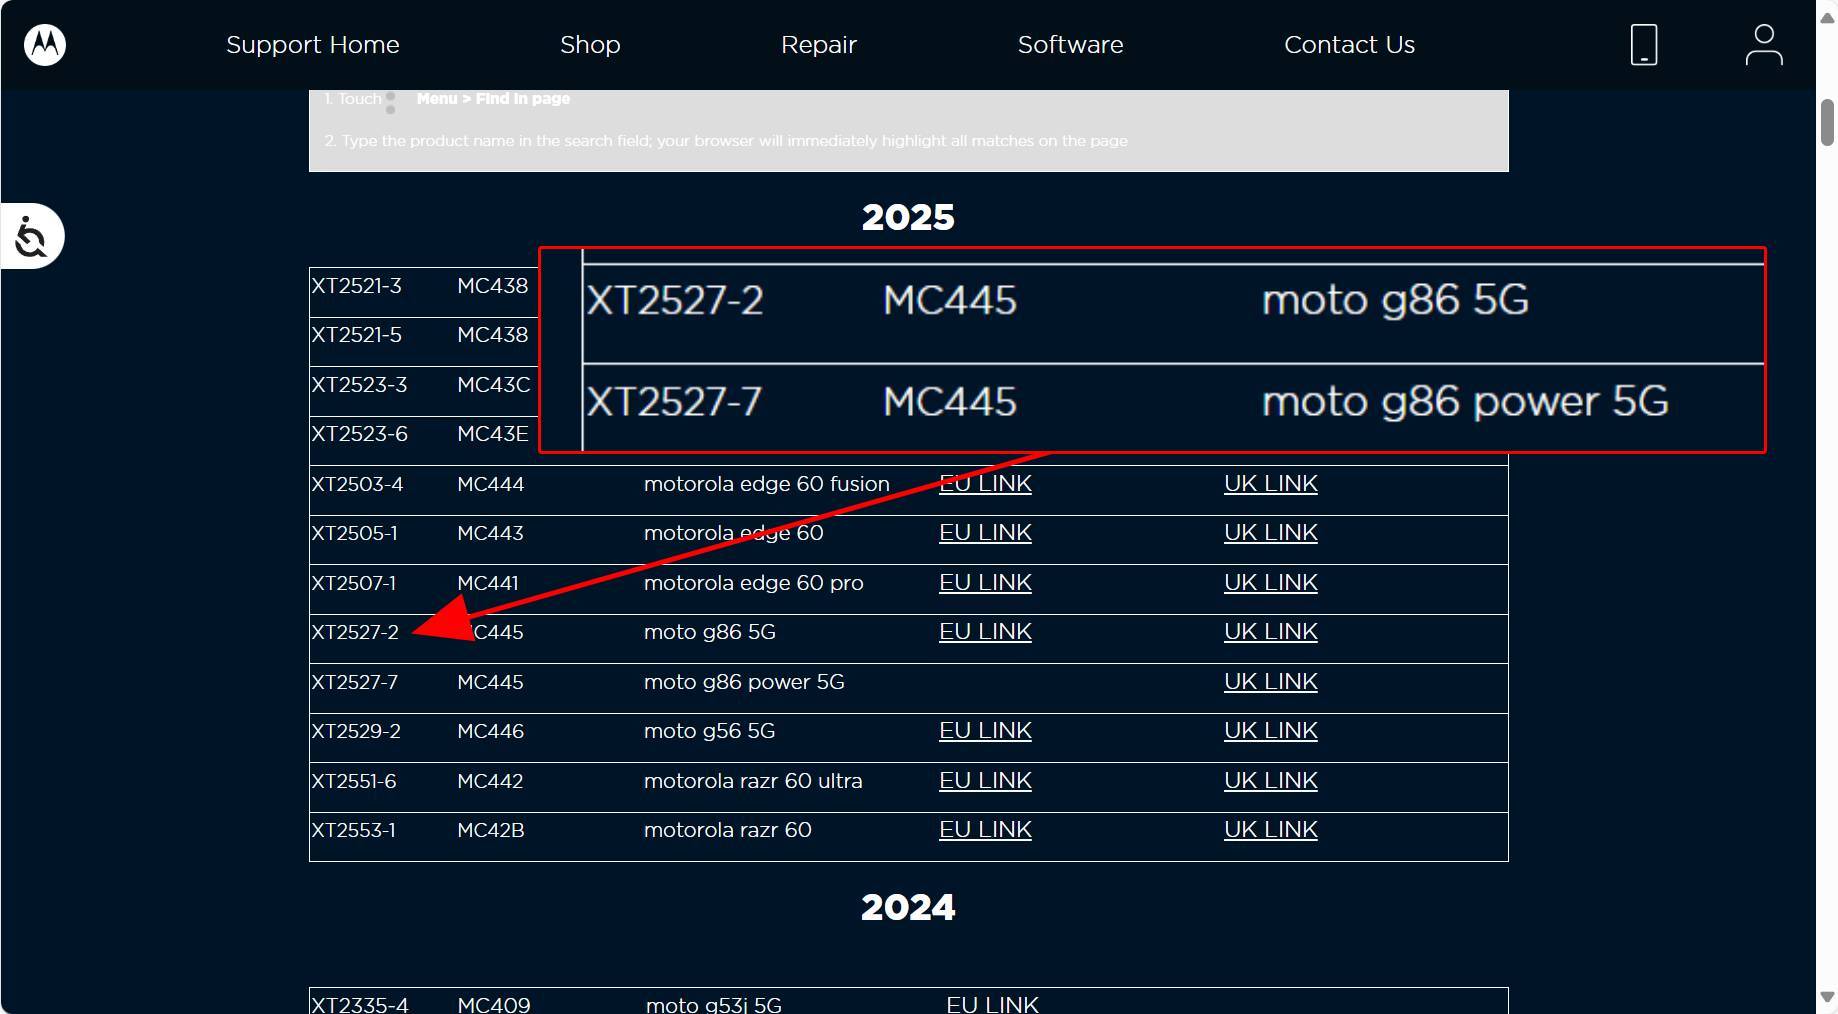Screen dimensions: 1838x1014
Task: Select the XT2521-3 table cell
Action: [x=357, y=286]
